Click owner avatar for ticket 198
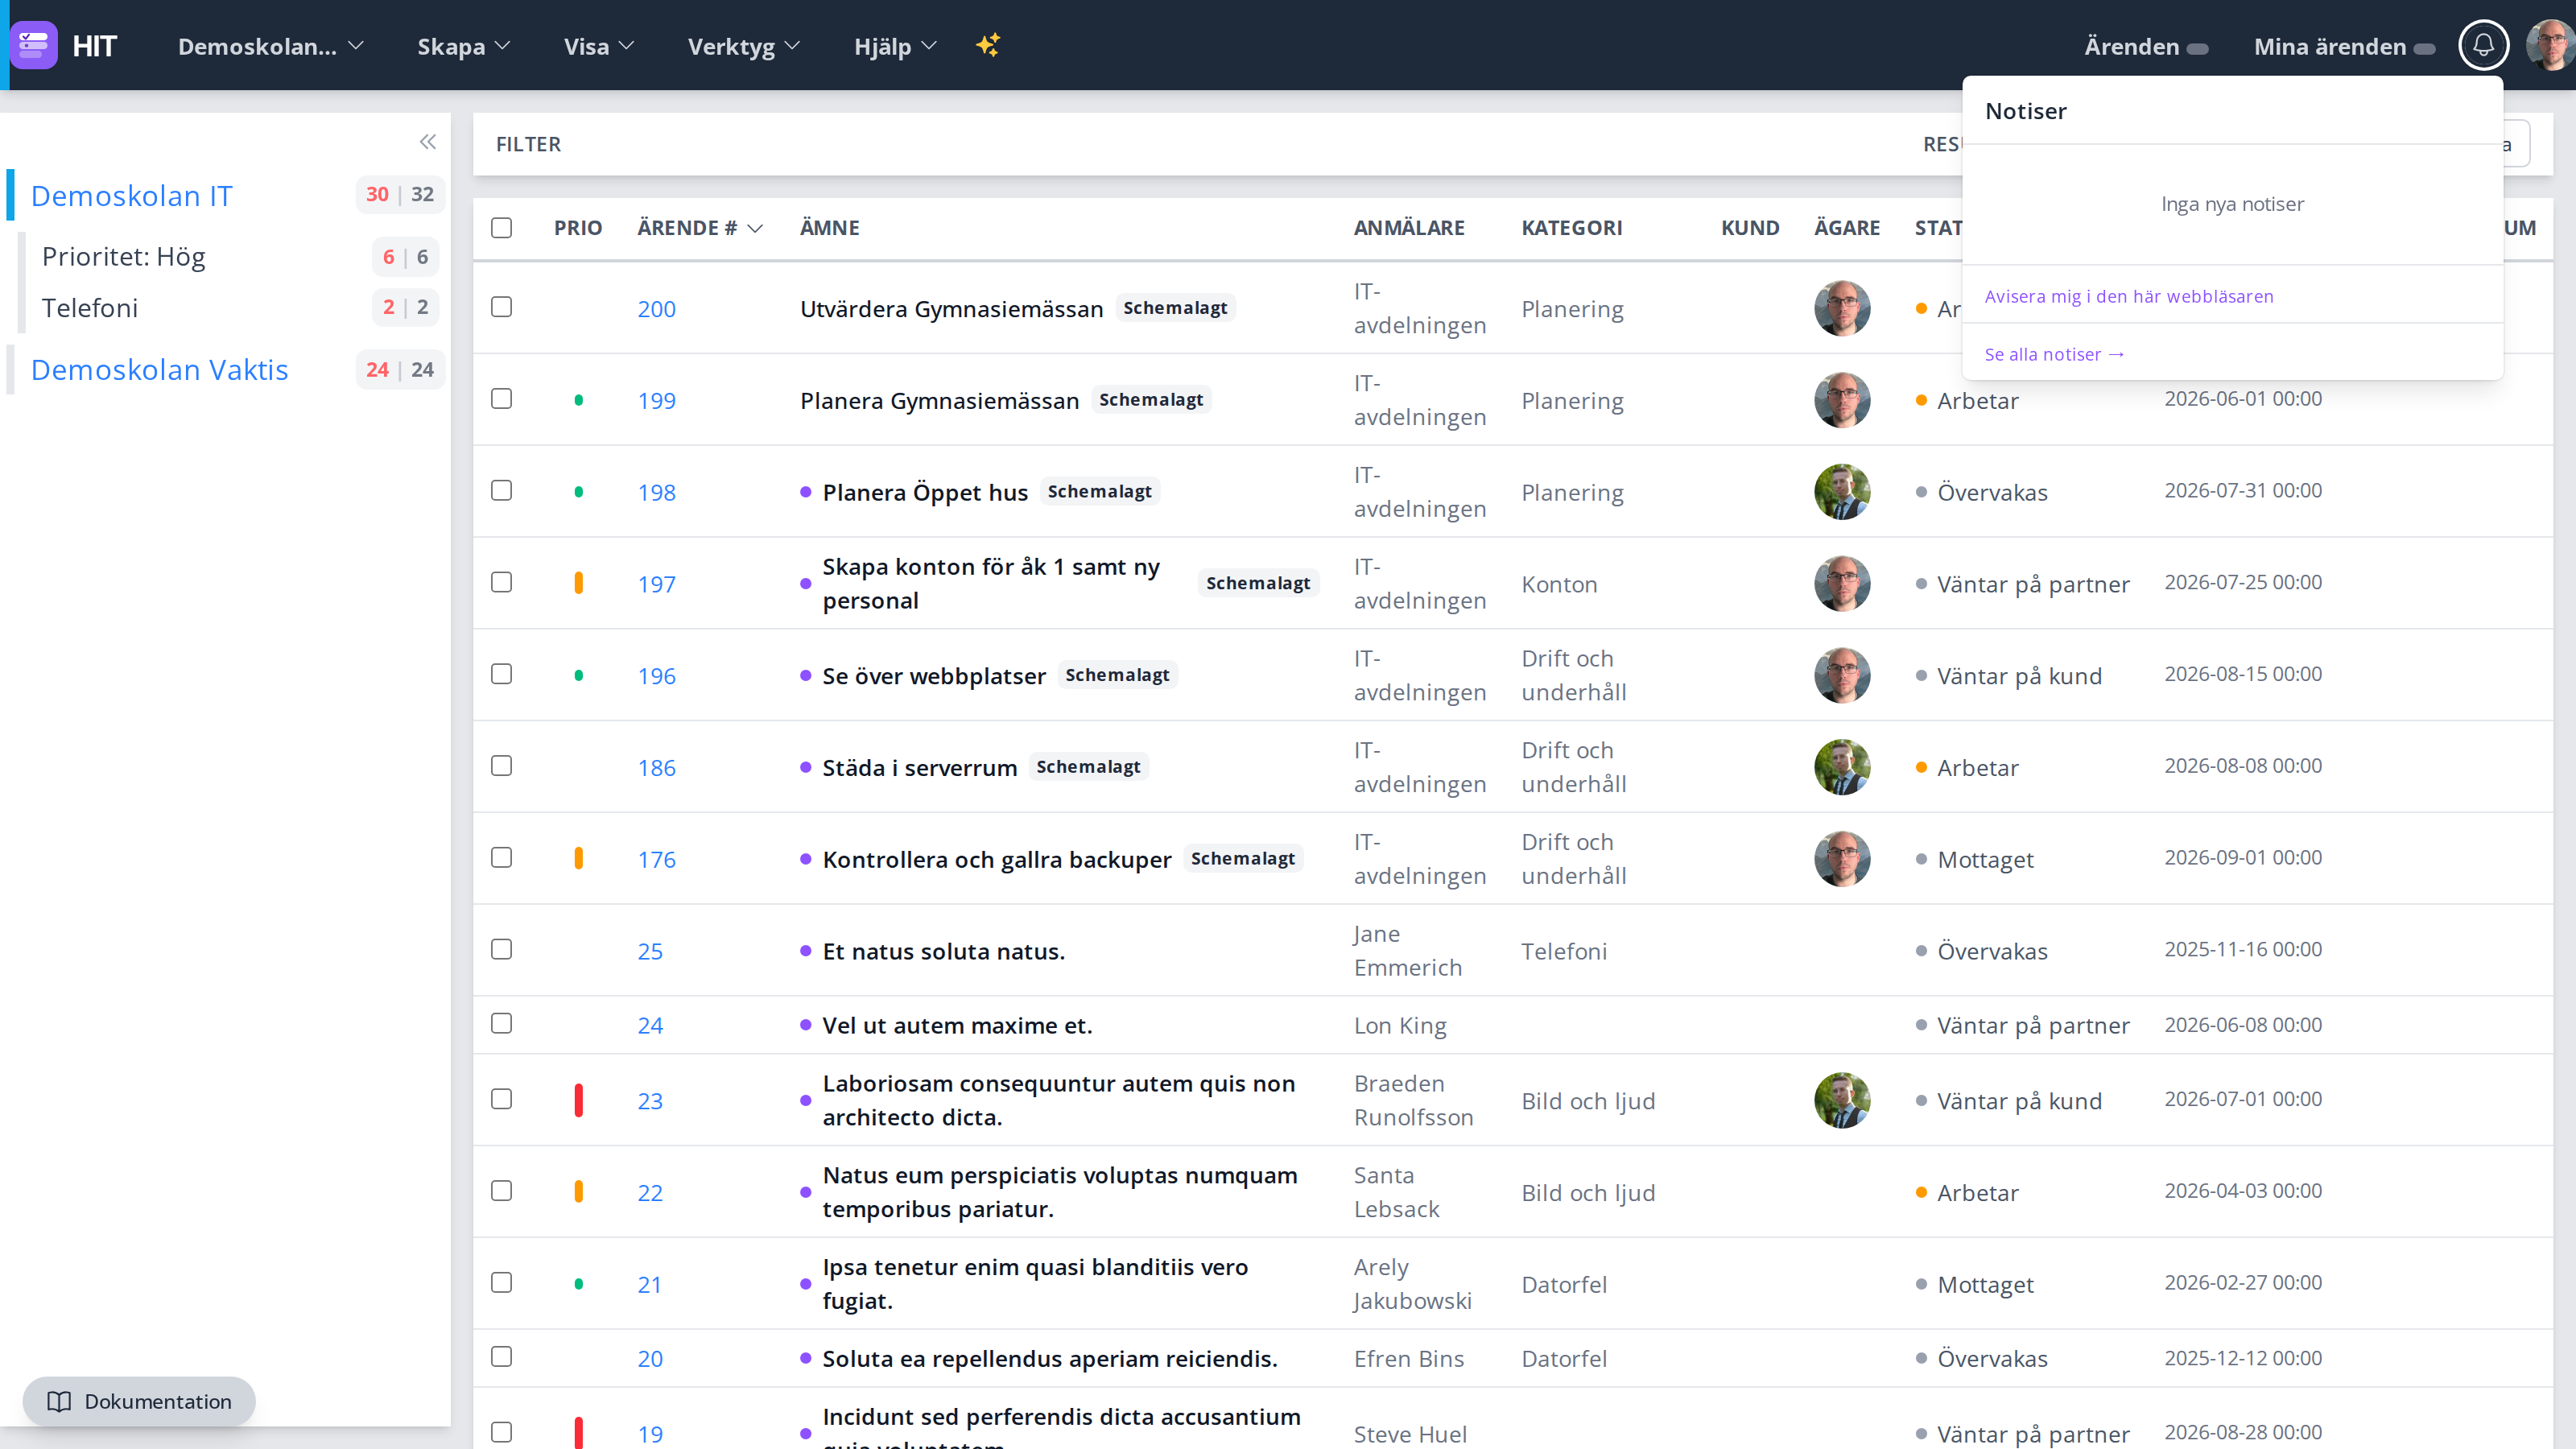Image resolution: width=2576 pixels, height=1449 pixels. 1842,492
